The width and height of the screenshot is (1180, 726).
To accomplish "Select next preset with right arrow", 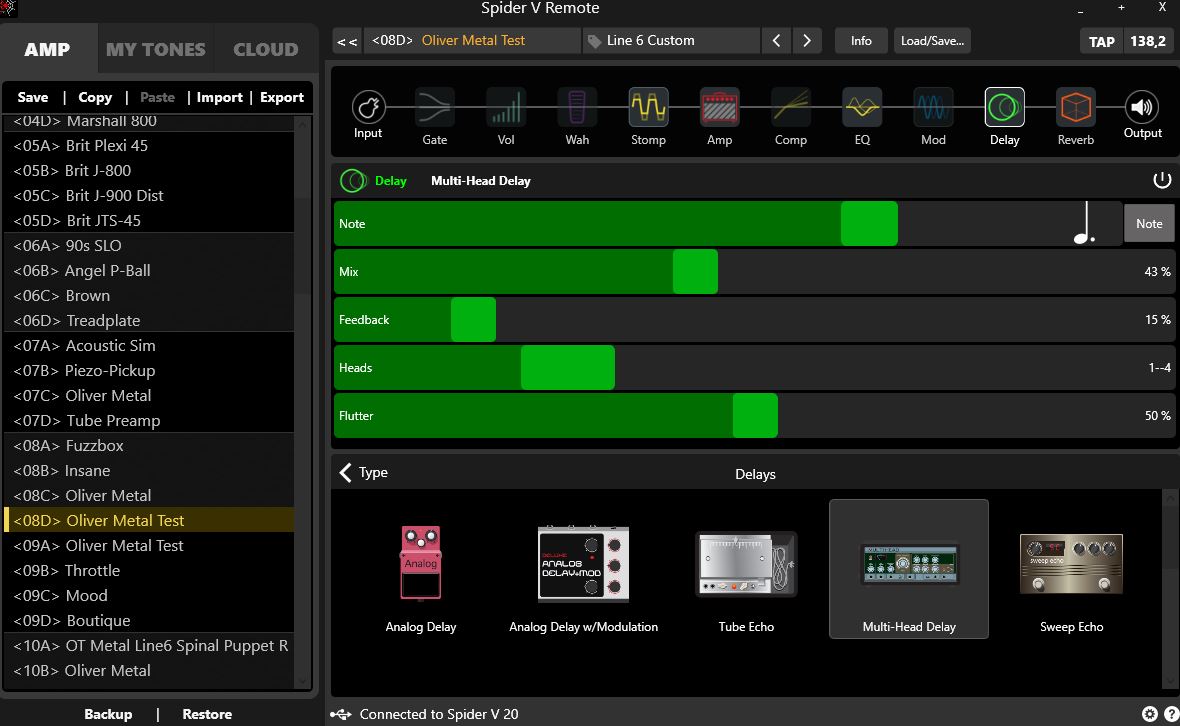I will point(807,41).
